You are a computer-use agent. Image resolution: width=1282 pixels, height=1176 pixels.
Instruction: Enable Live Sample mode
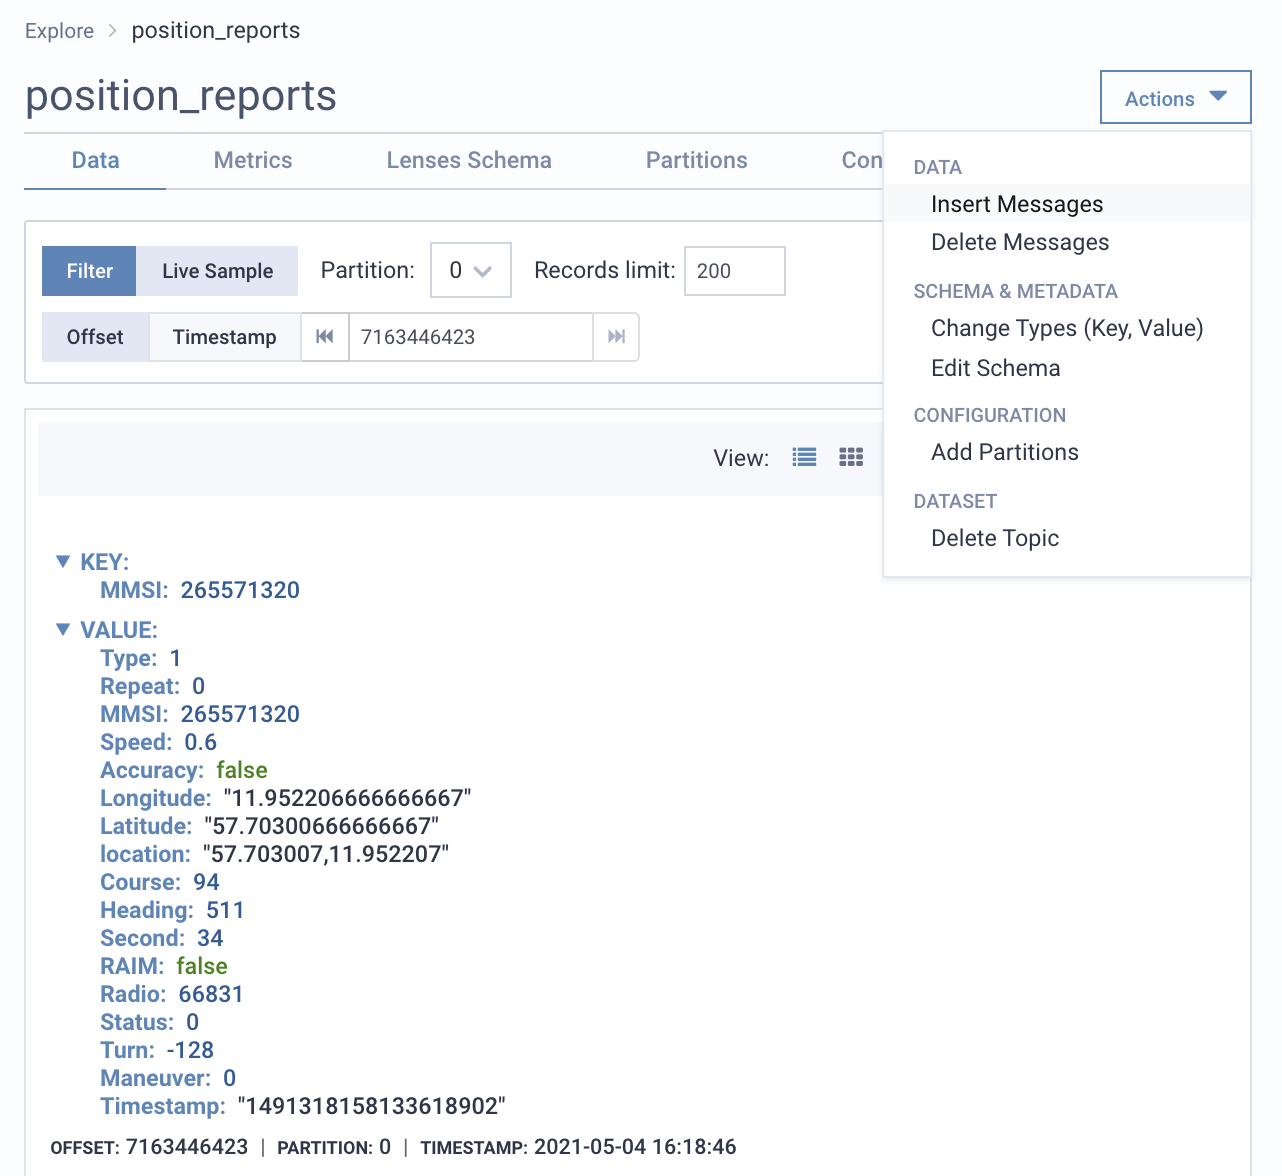tap(217, 270)
